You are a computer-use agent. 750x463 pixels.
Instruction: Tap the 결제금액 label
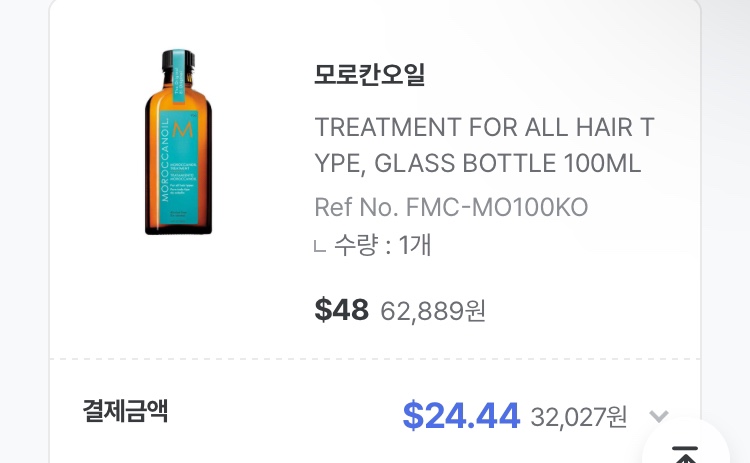pyautogui.click(x=125, y=410)
